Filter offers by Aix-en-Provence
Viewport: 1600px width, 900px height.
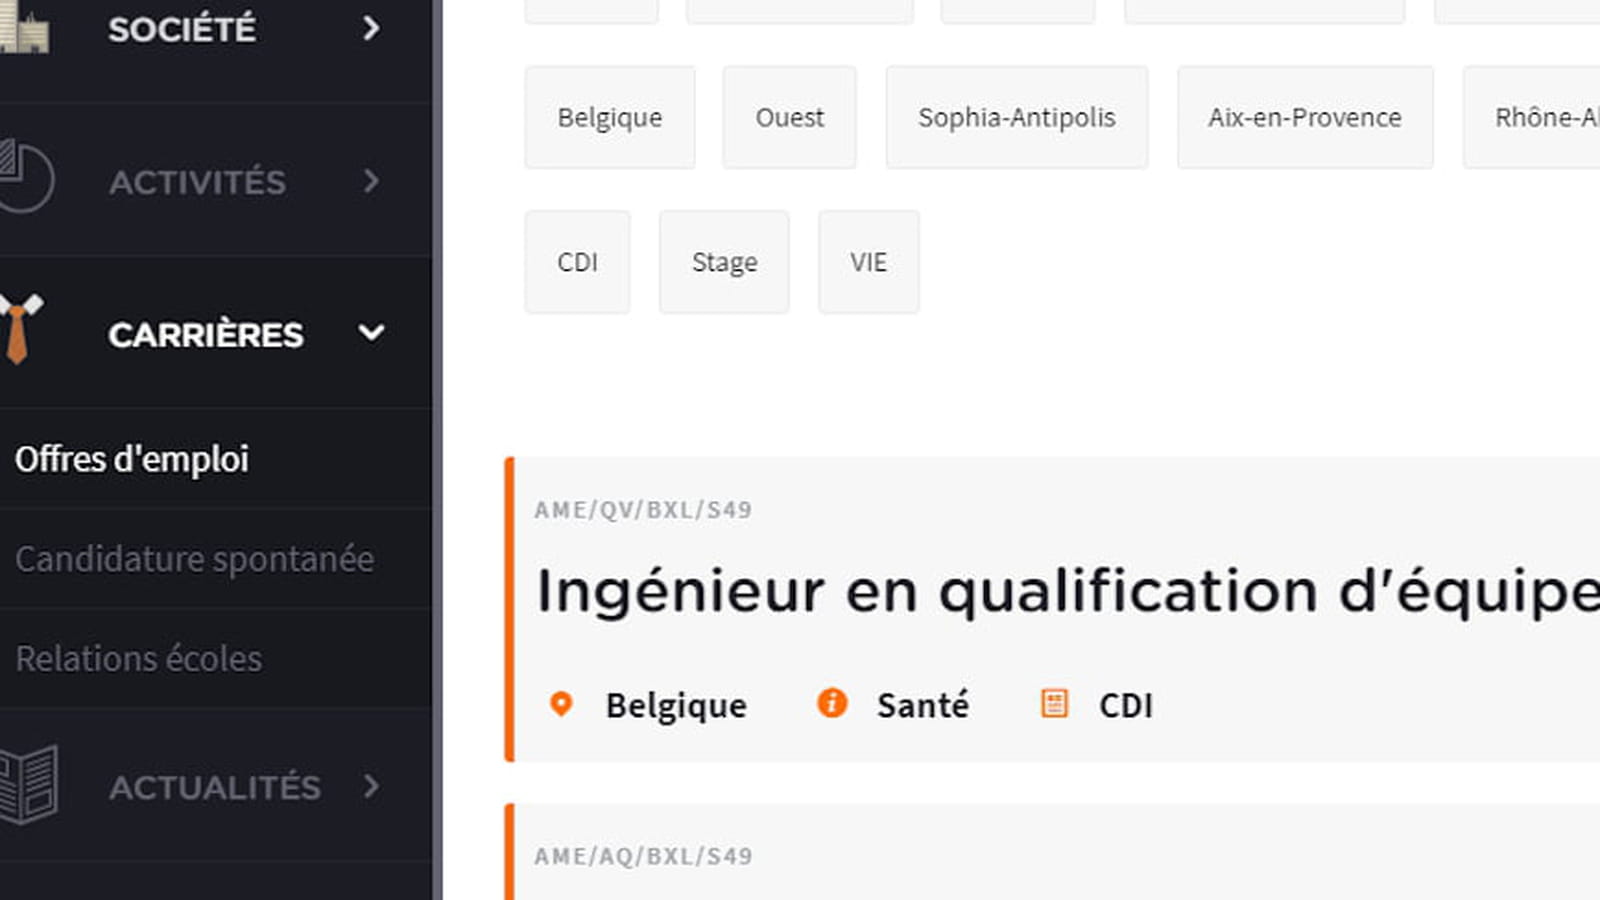(1305, 117)
